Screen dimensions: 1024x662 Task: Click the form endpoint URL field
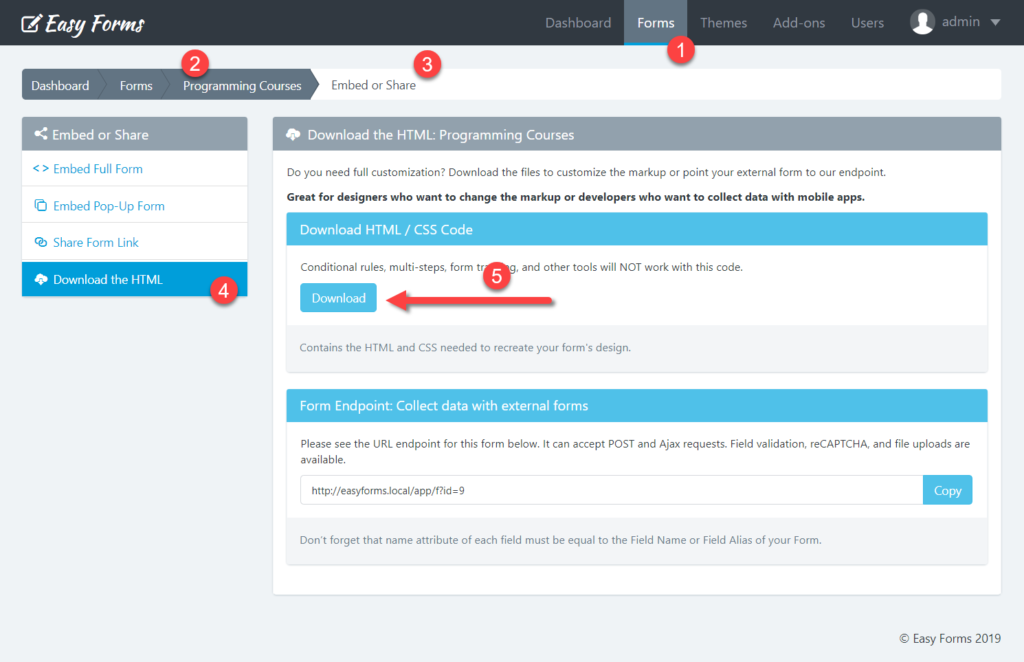(610, 490)
